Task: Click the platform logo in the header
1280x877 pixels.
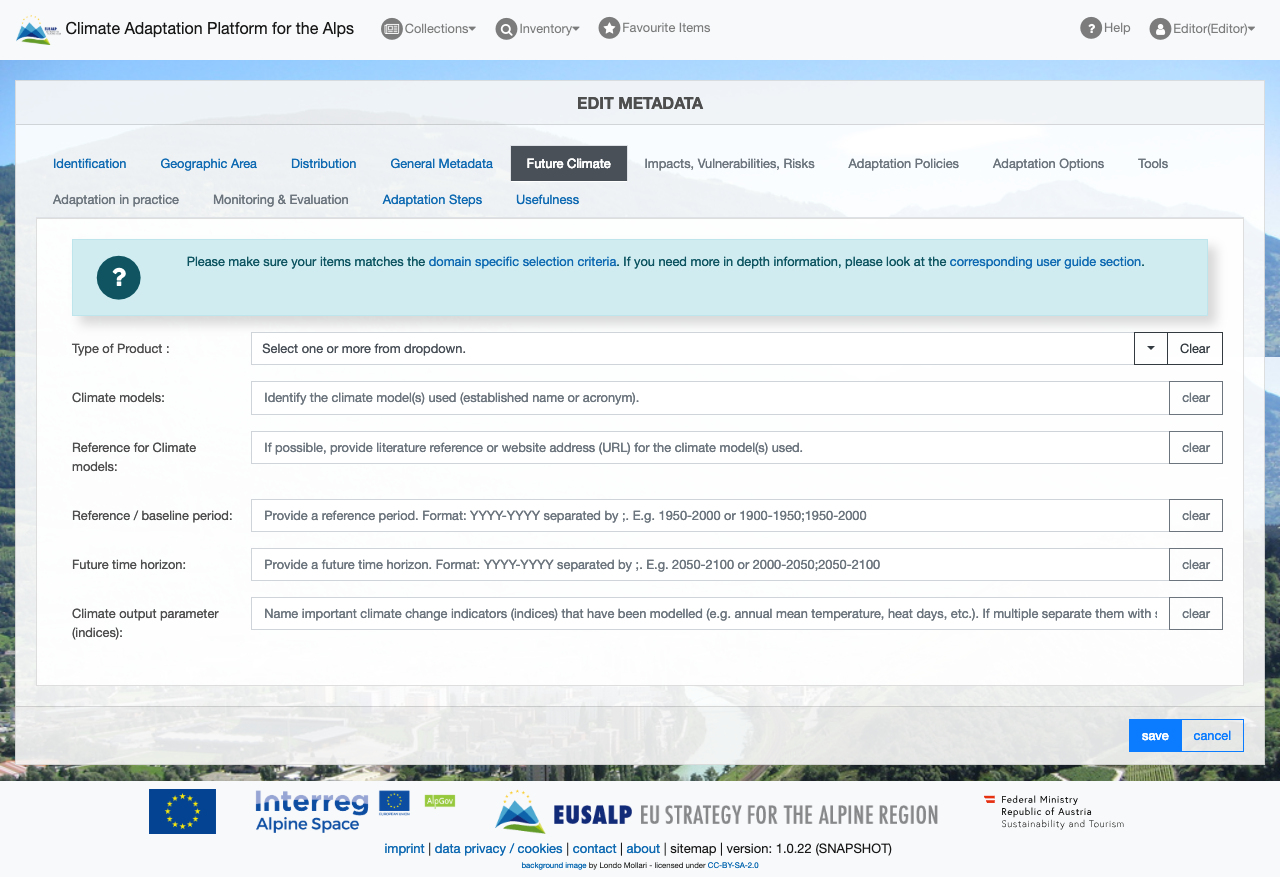Action: click(x=38, y=29)
